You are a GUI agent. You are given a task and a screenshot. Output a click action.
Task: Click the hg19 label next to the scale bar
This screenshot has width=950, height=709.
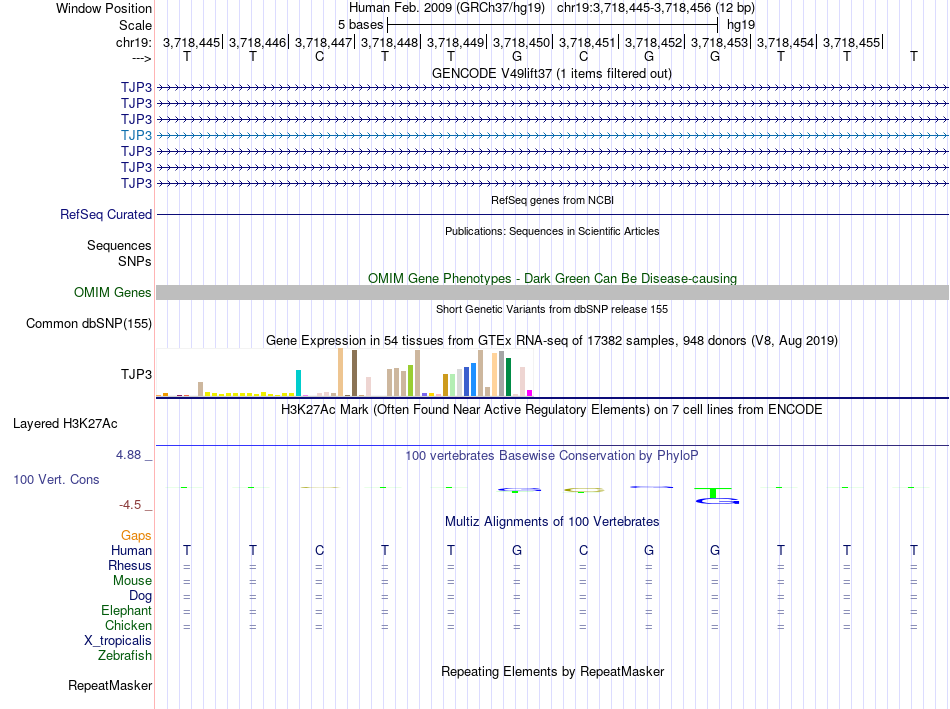coord(741,25)
